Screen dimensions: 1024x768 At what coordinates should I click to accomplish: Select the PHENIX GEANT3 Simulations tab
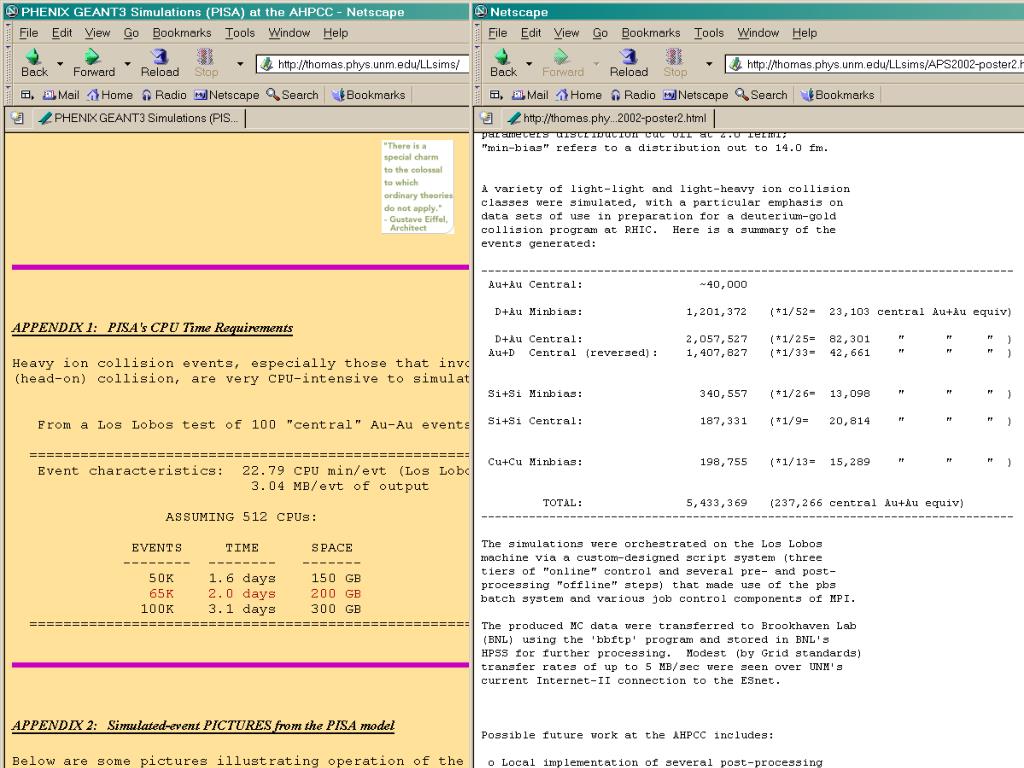point(139,118)
